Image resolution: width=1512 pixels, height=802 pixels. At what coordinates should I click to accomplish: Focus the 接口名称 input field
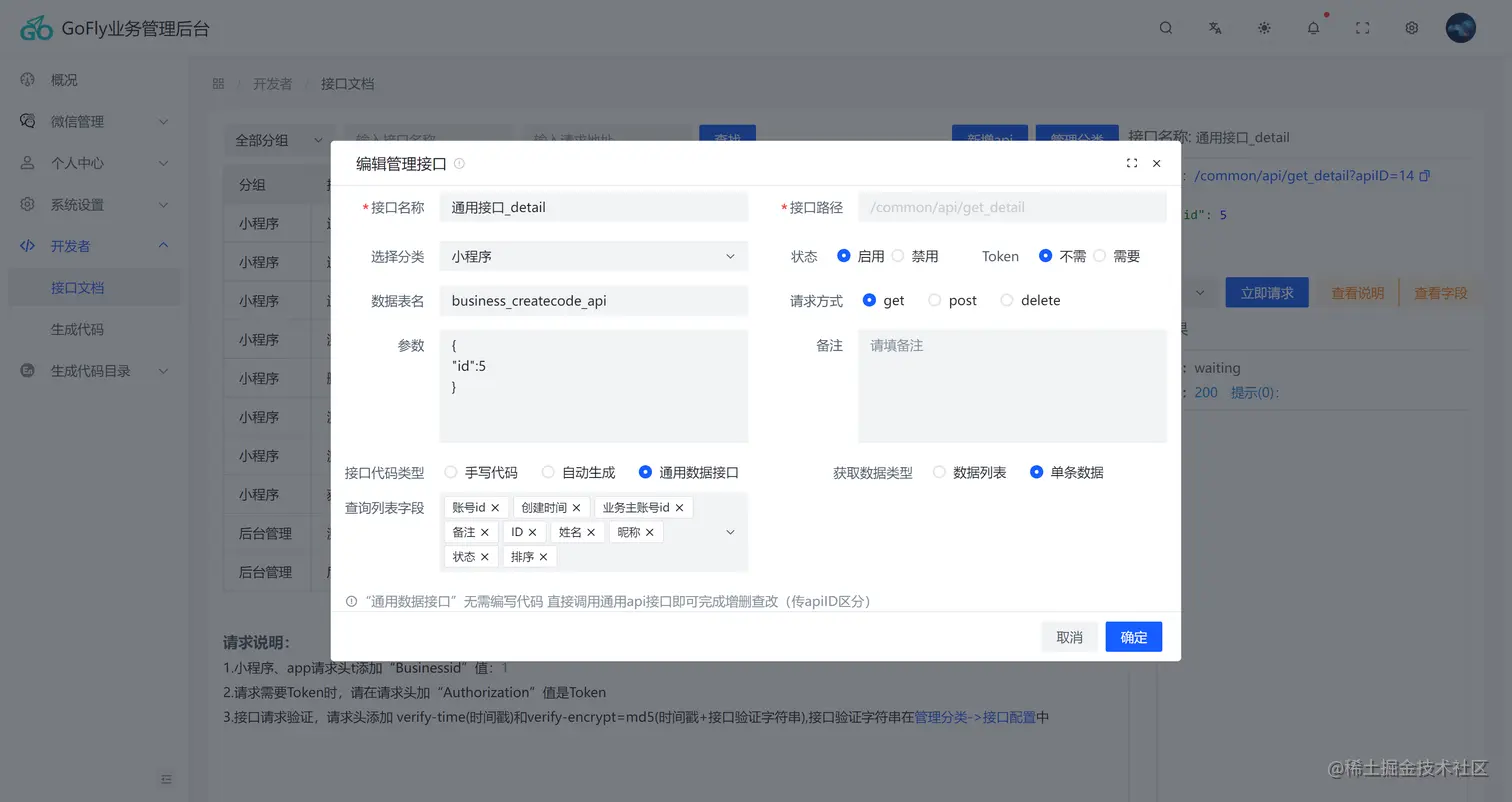(x=593, y=208)
